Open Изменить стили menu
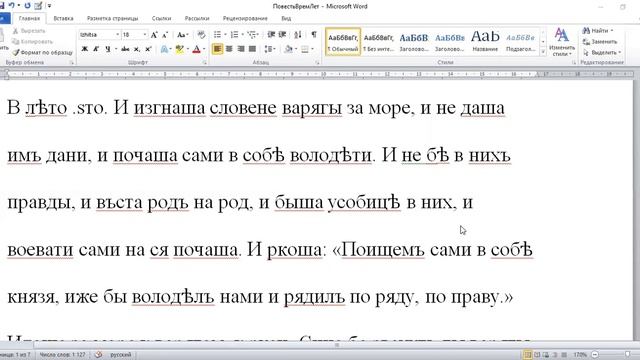640x360 pixels. pos(562,42)
